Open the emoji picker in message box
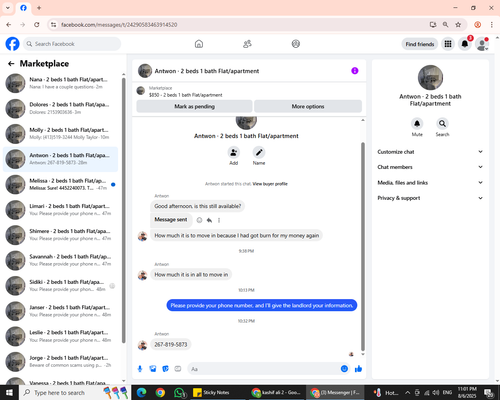The height and width of the screenshot is (400, 500). 344,369
